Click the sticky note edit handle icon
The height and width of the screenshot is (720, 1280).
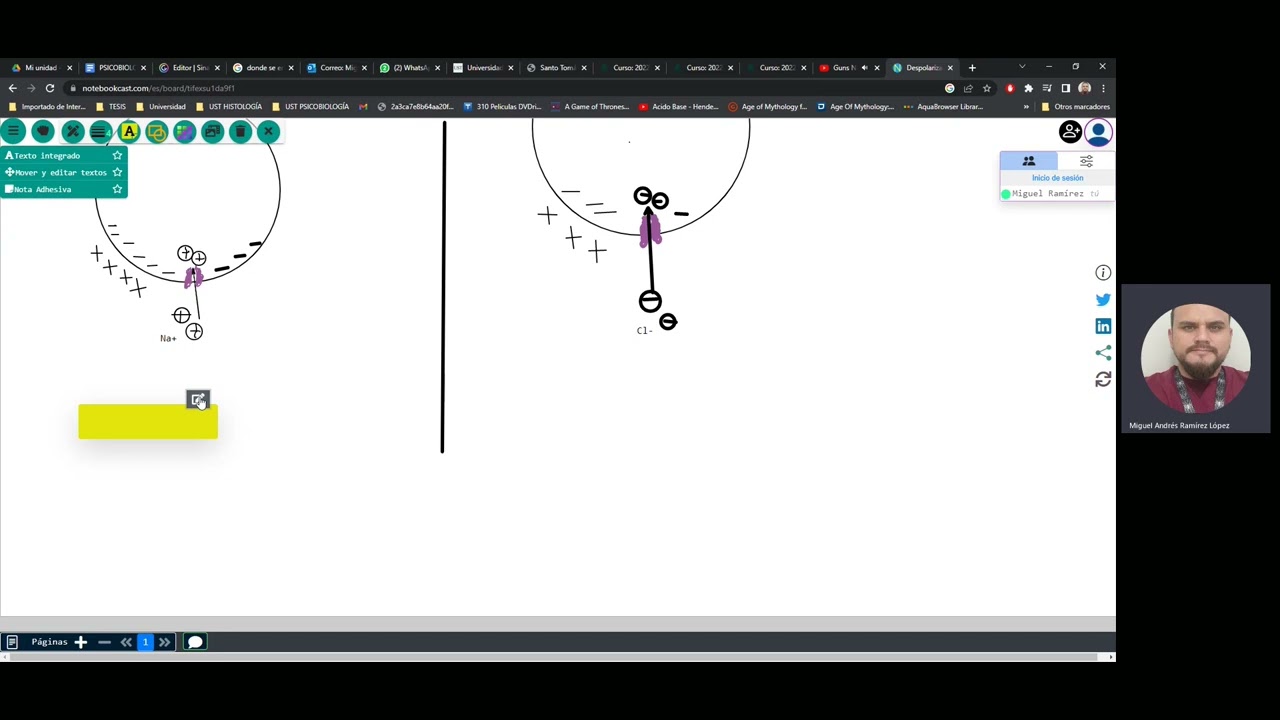[198, 400]
